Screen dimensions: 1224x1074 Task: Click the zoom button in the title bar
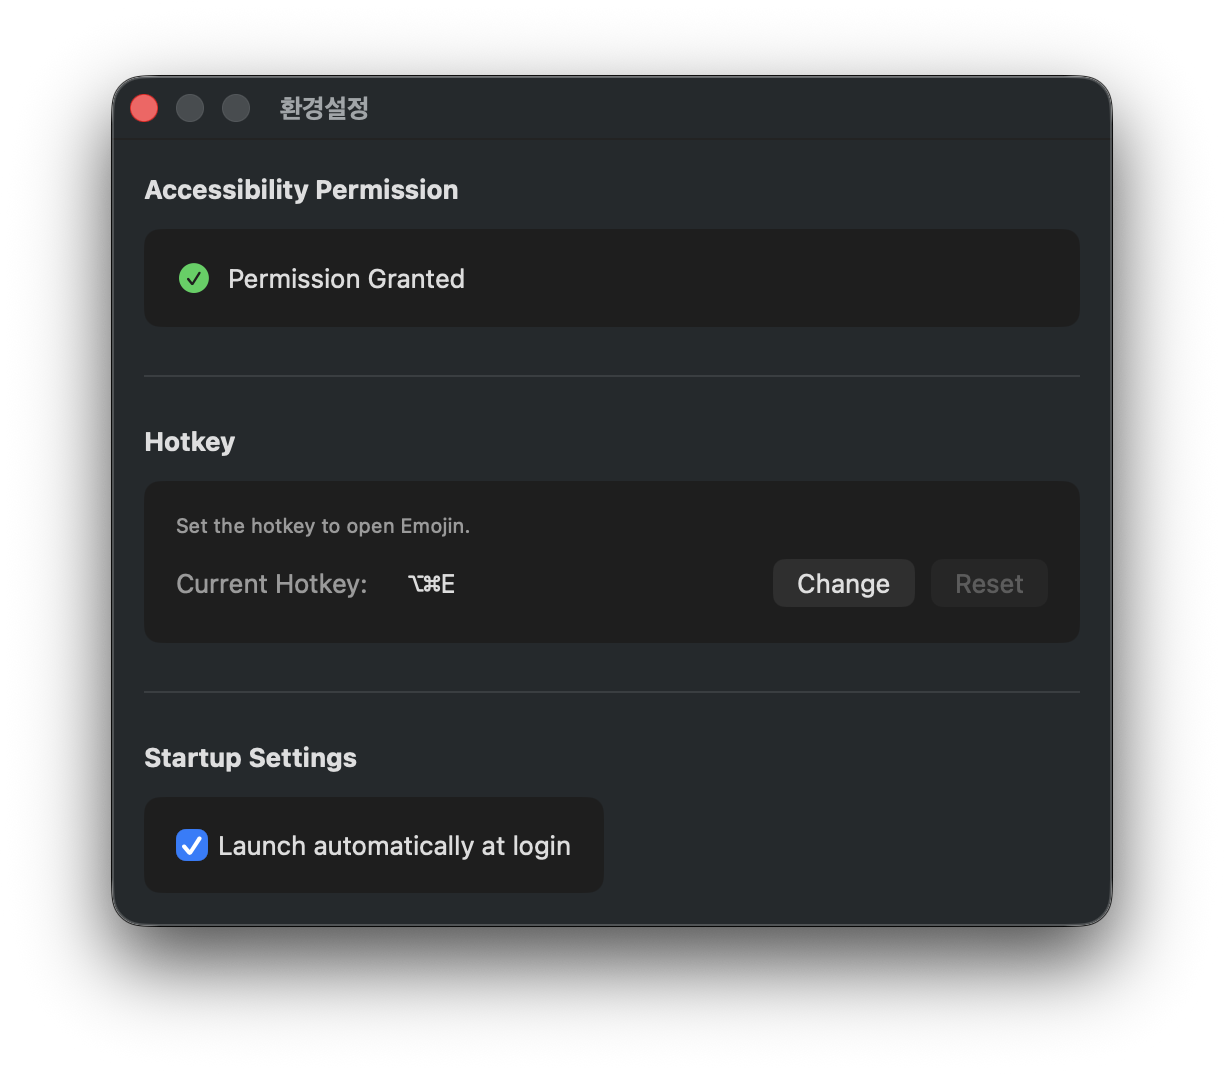[x=235, y=107]
